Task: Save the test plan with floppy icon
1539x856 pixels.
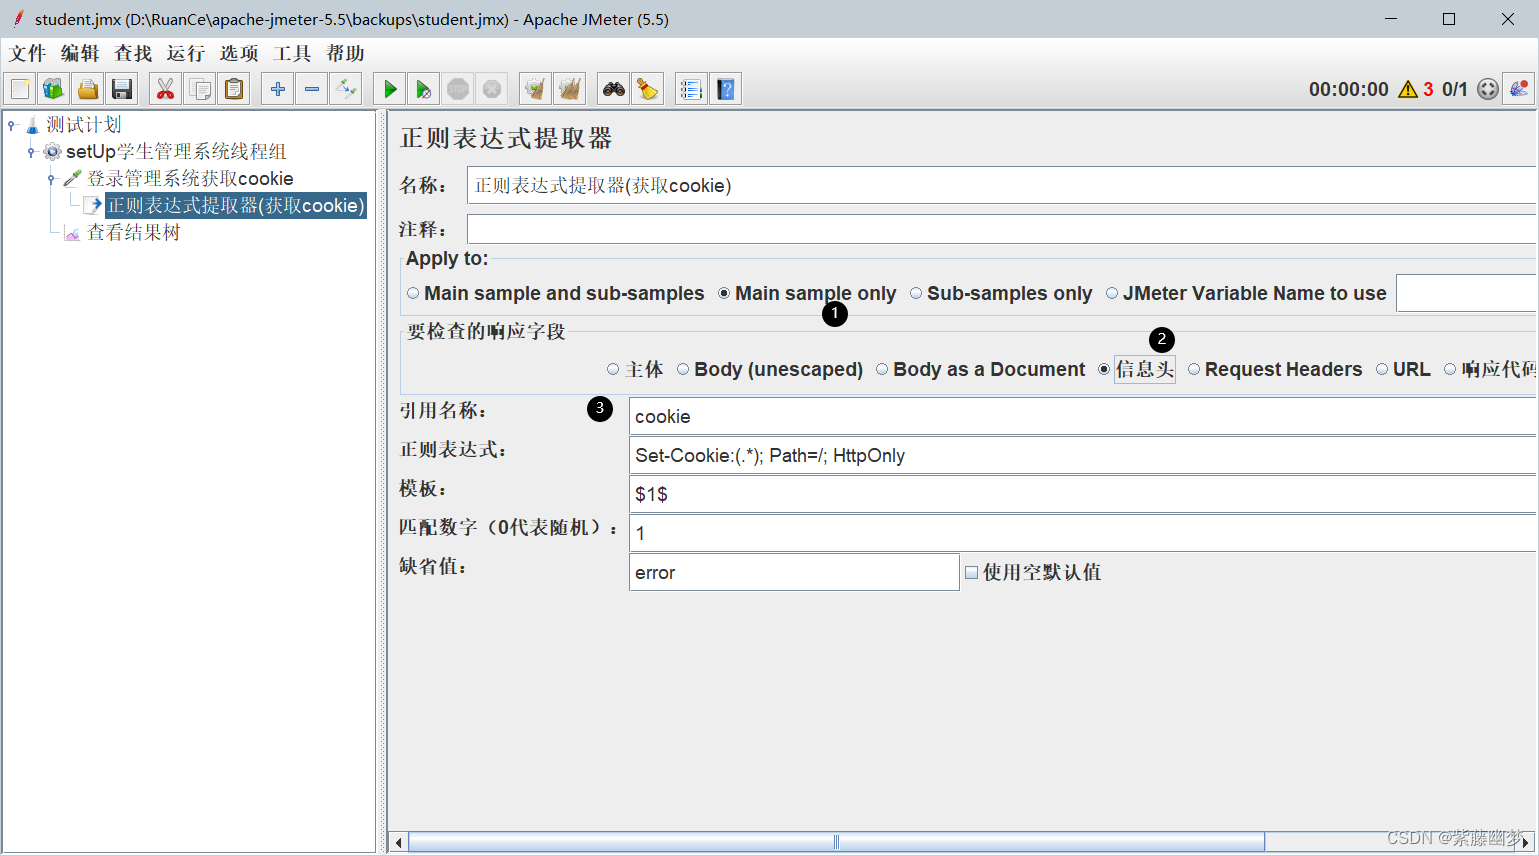Action: (122, 89)
